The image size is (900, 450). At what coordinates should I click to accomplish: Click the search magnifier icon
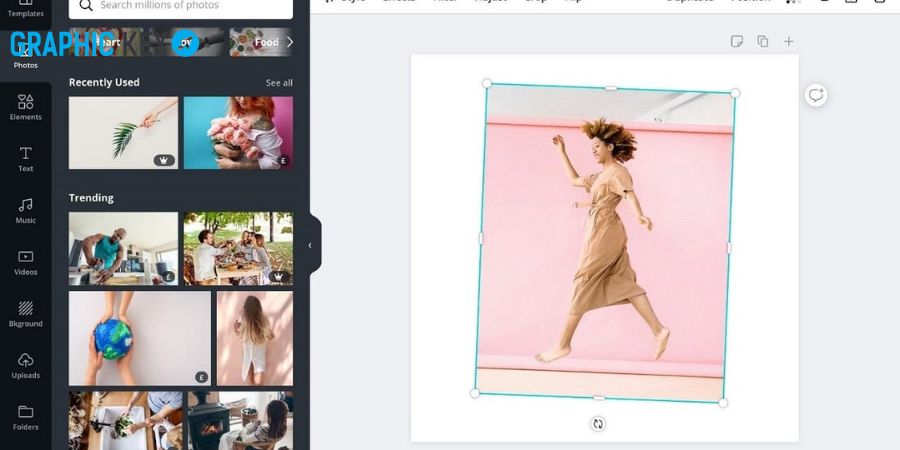click(86, 6)
